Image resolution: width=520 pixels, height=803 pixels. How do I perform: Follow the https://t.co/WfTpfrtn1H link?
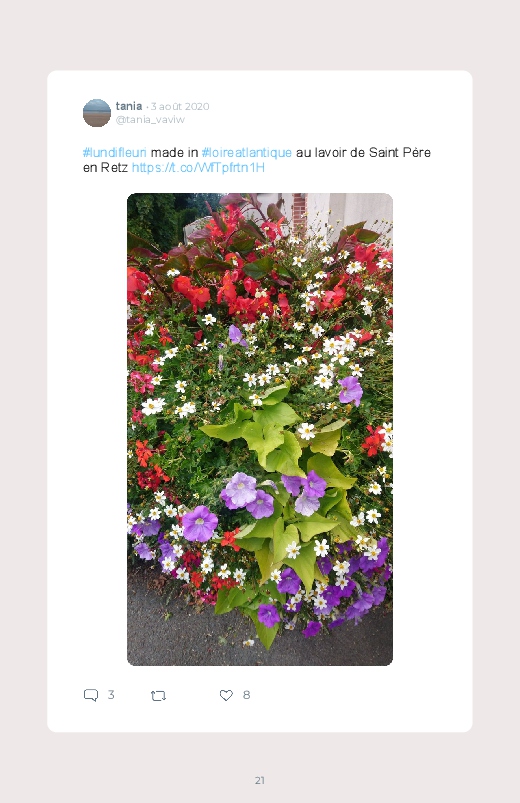pyautogui.click(x=198, y=168)
